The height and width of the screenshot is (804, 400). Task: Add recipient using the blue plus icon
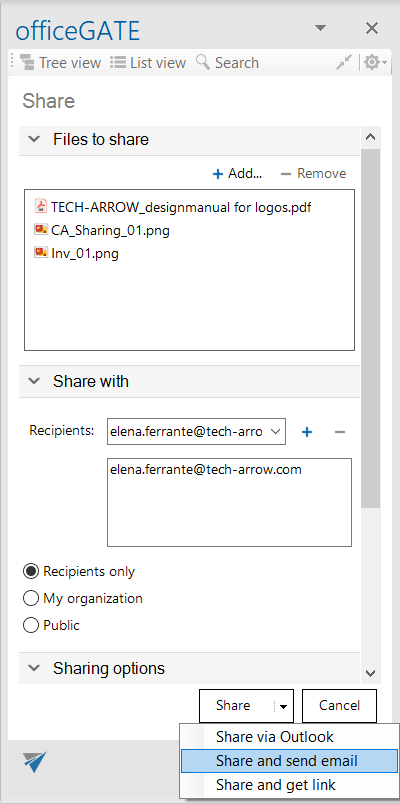(307, 432)
